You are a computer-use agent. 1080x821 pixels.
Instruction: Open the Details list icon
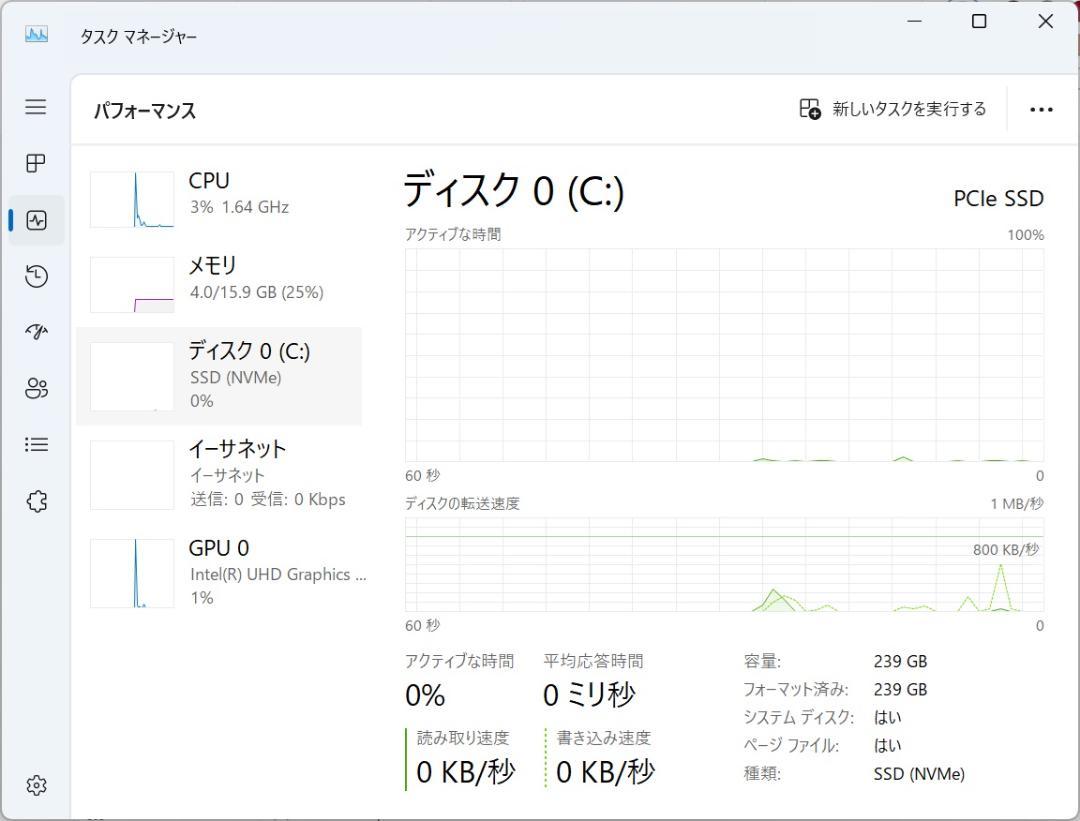pyautogui.click(x=36, y=445)
